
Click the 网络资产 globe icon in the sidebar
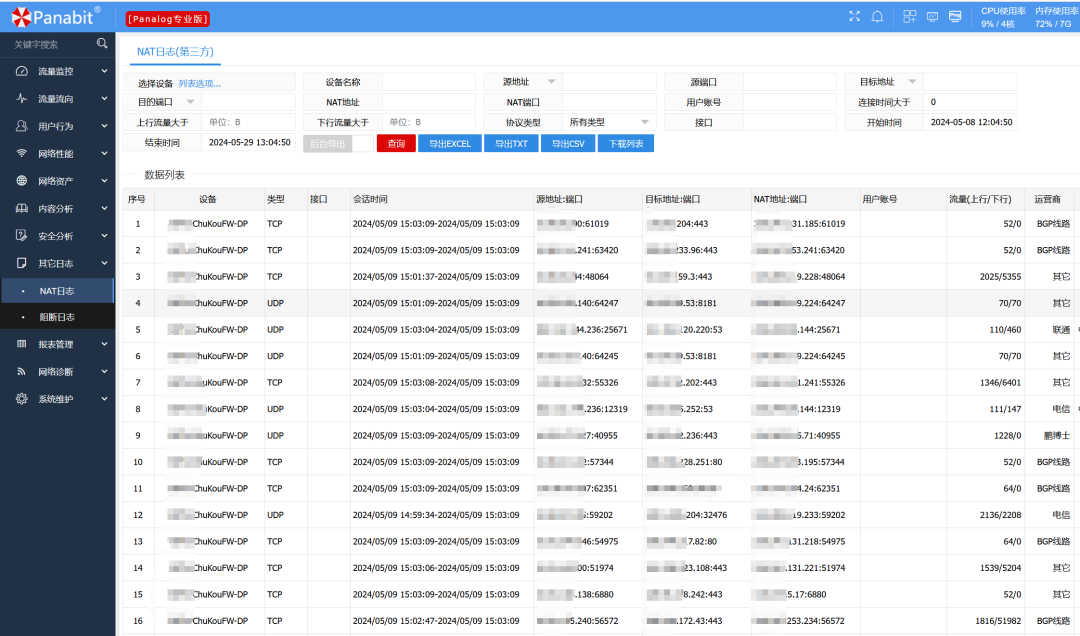(x=21, y=181)
